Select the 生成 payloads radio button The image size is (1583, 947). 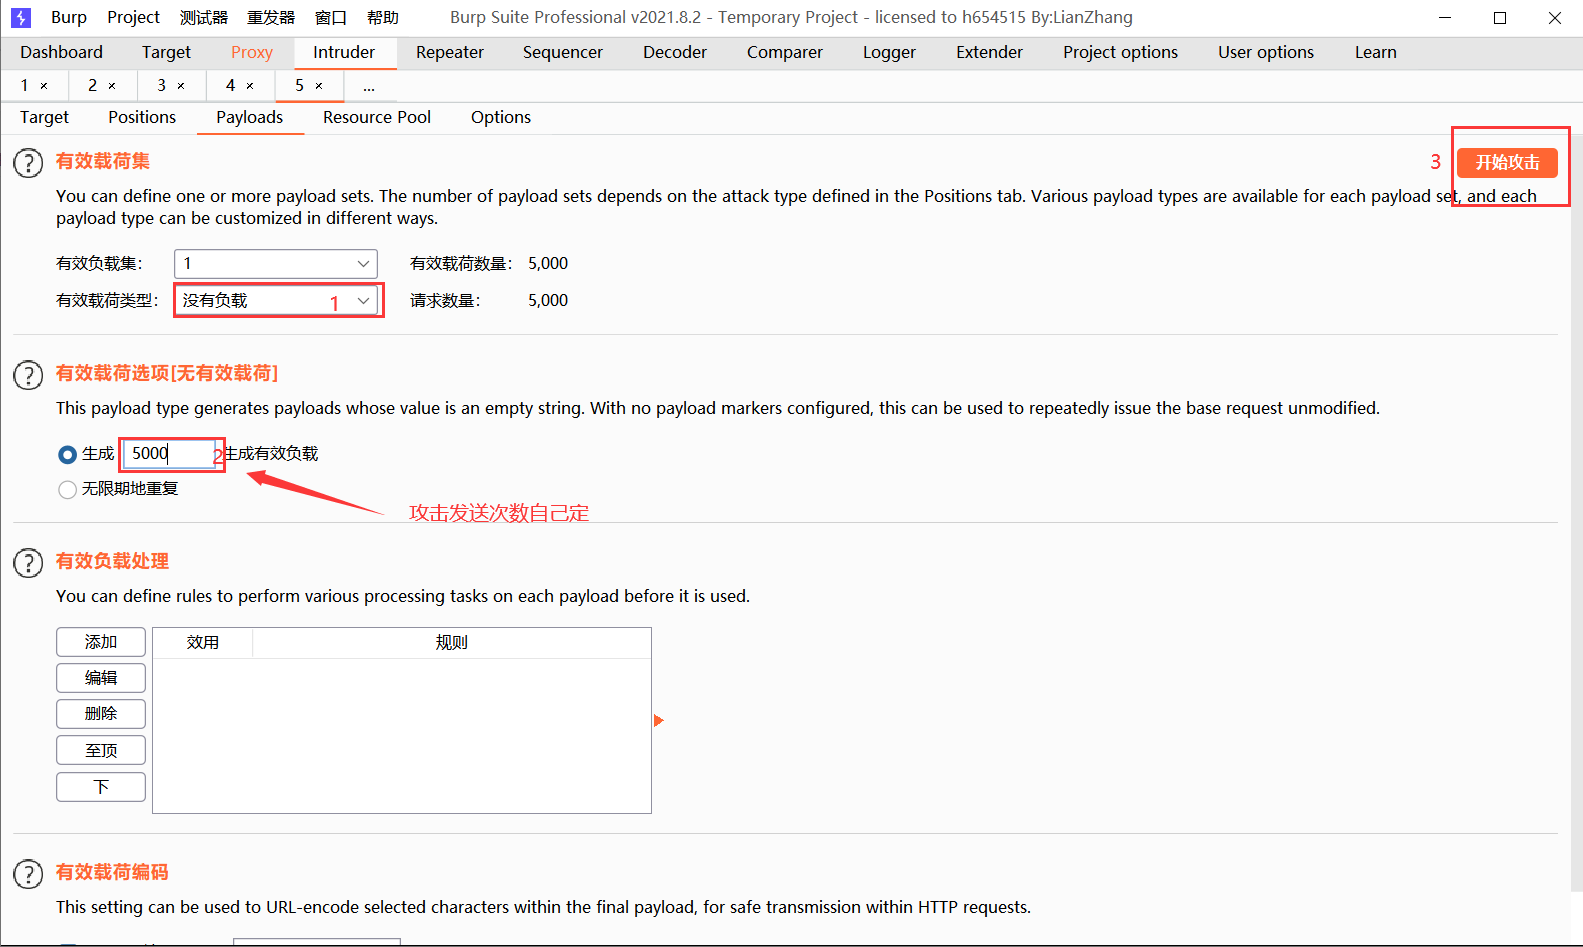tap(67, 454)
